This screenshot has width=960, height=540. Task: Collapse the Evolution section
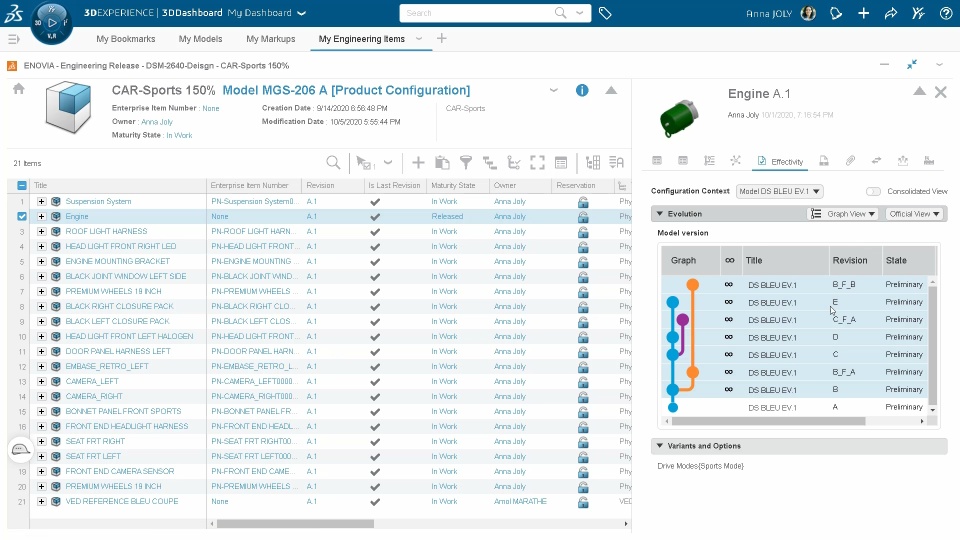pos(660,214)
